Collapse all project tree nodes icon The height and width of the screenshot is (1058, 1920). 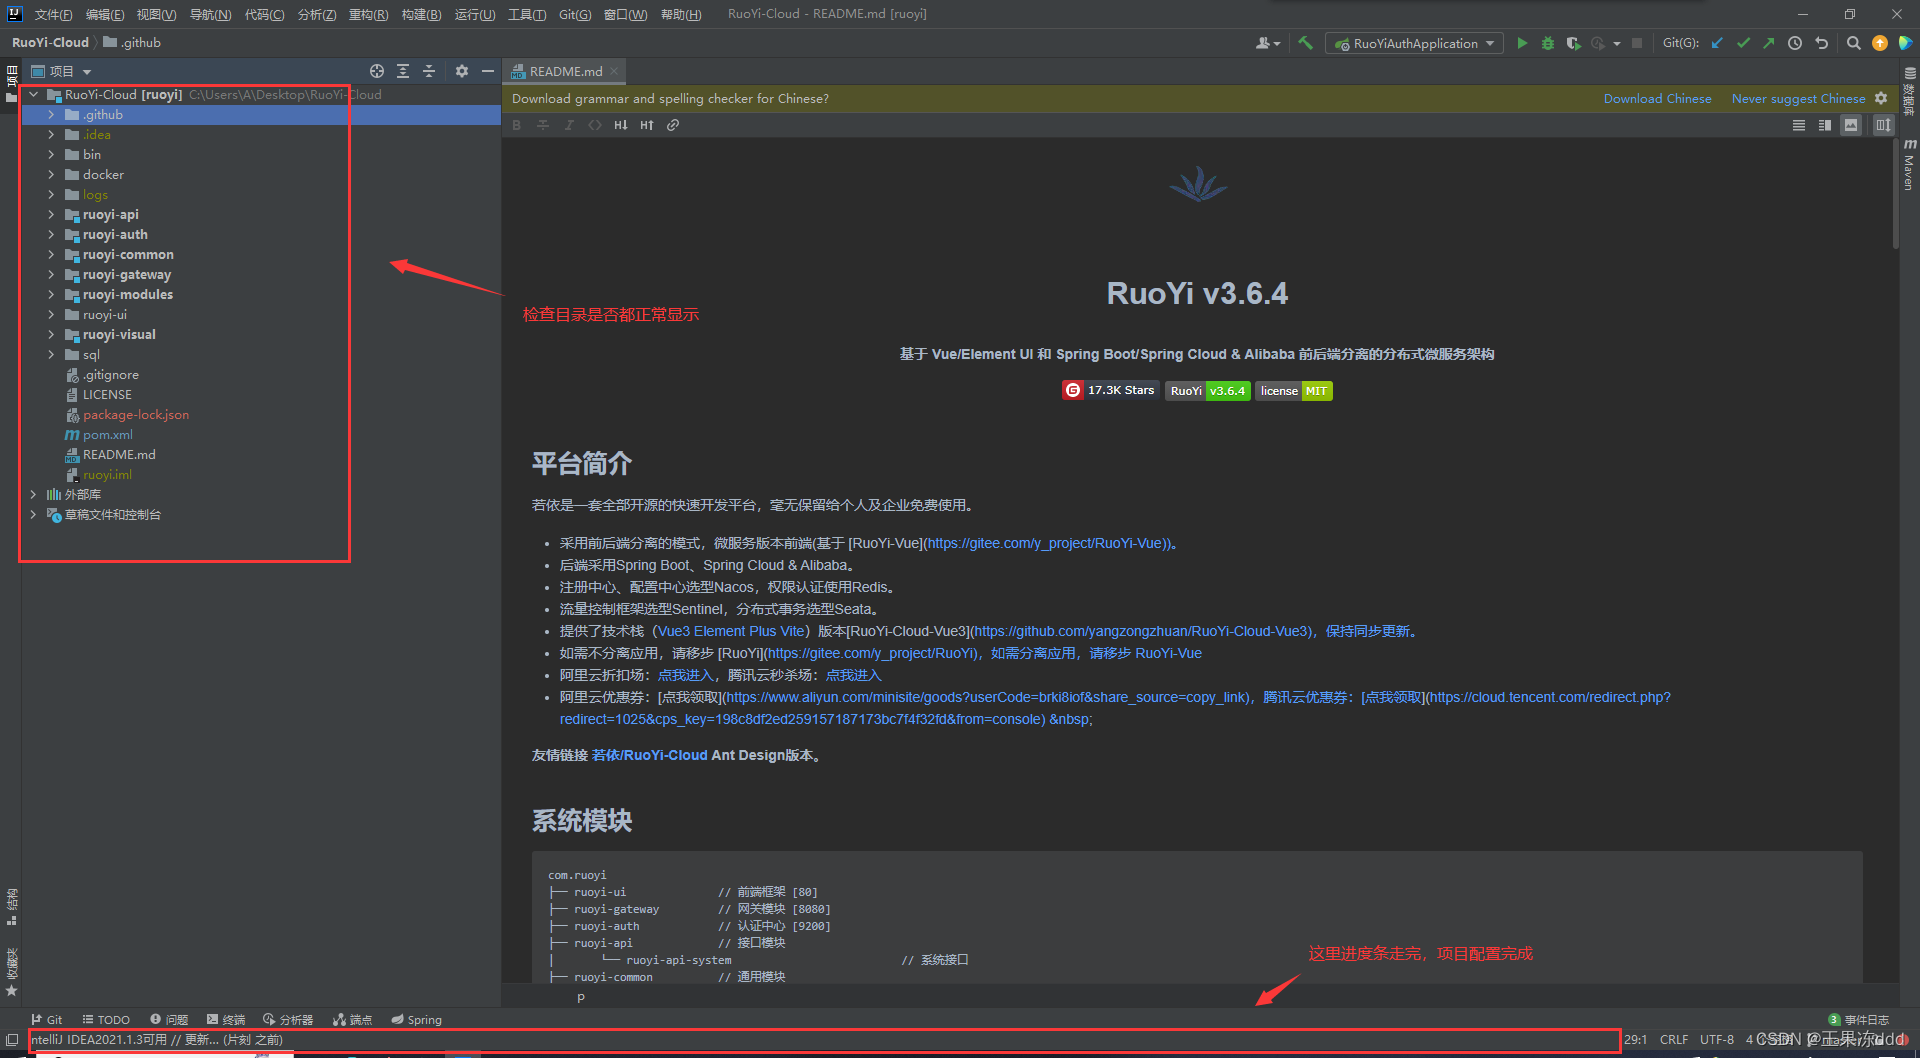pyautogui.click(x=429, y=71)
